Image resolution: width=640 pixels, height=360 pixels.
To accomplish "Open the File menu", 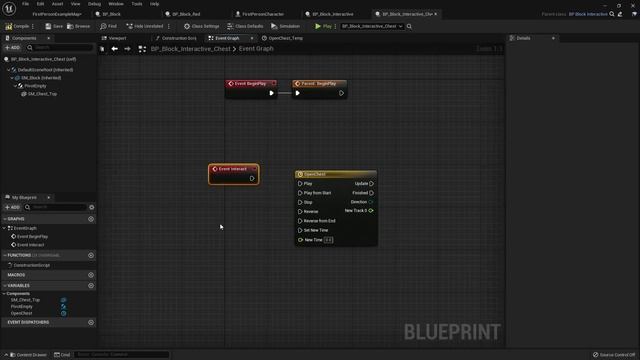I will (x=25, y=4).
